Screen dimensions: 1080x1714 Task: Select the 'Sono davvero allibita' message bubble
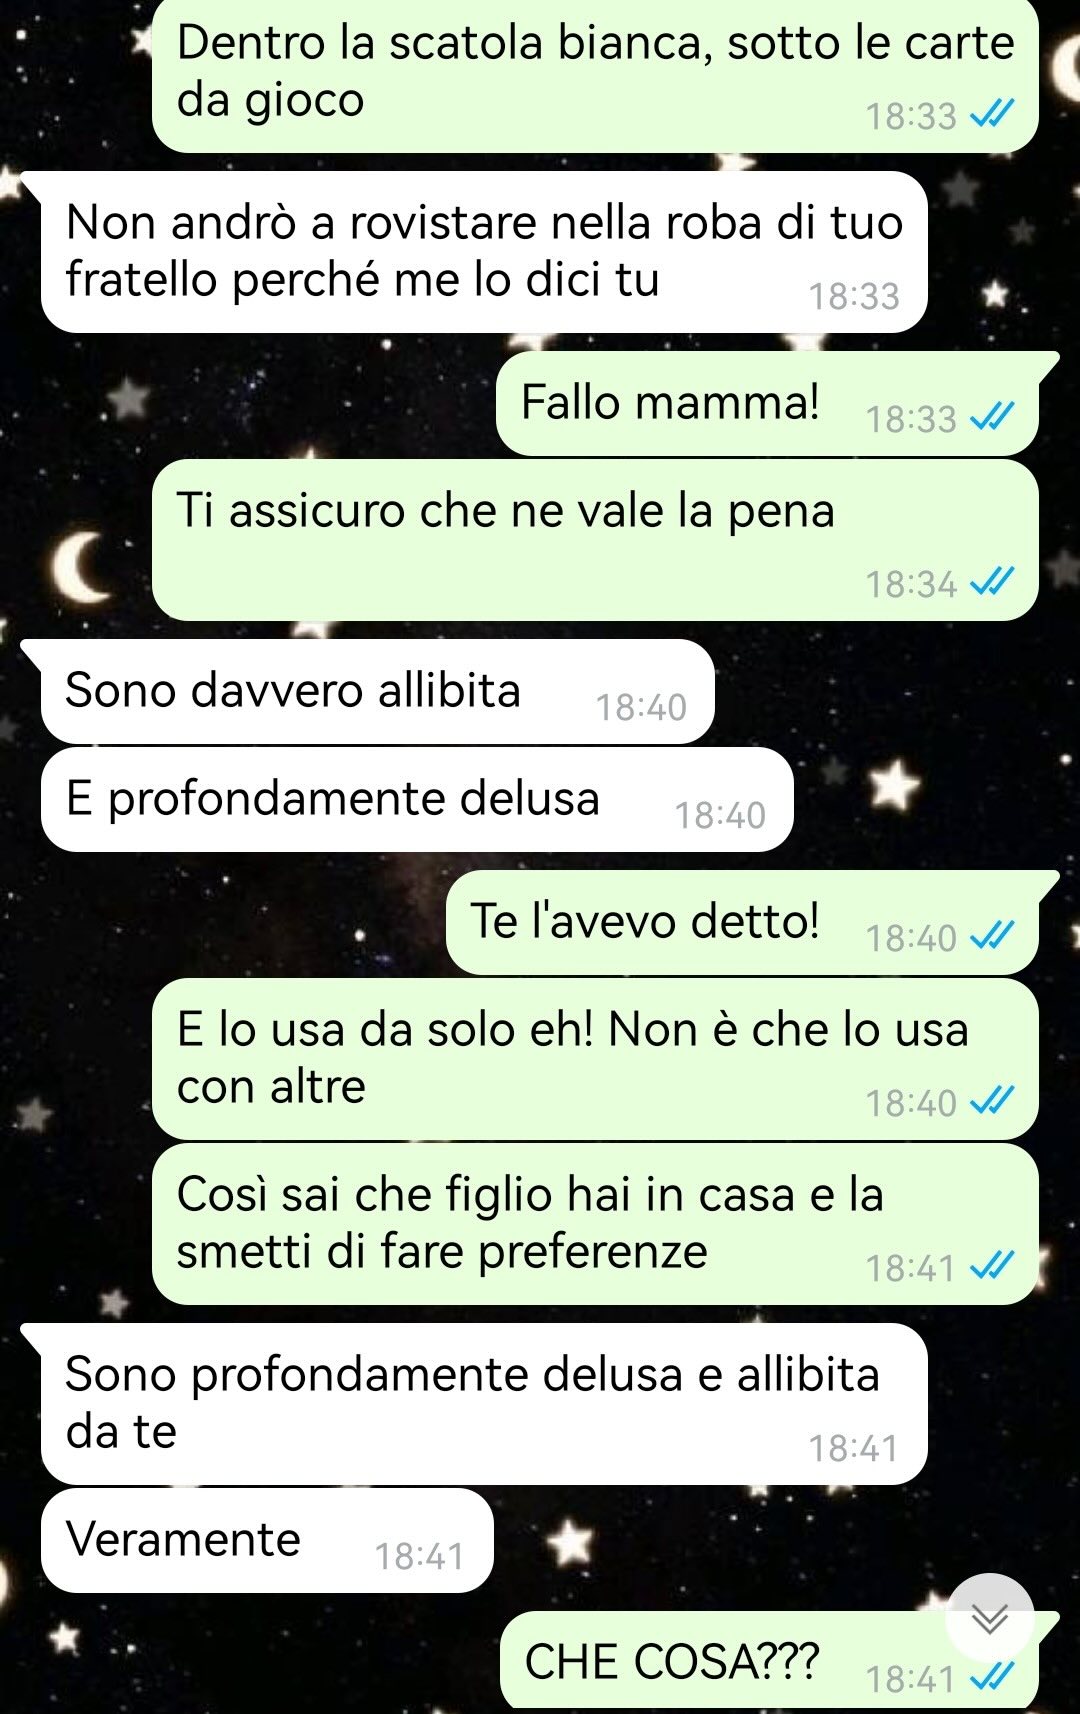click(x=377, y=692)
